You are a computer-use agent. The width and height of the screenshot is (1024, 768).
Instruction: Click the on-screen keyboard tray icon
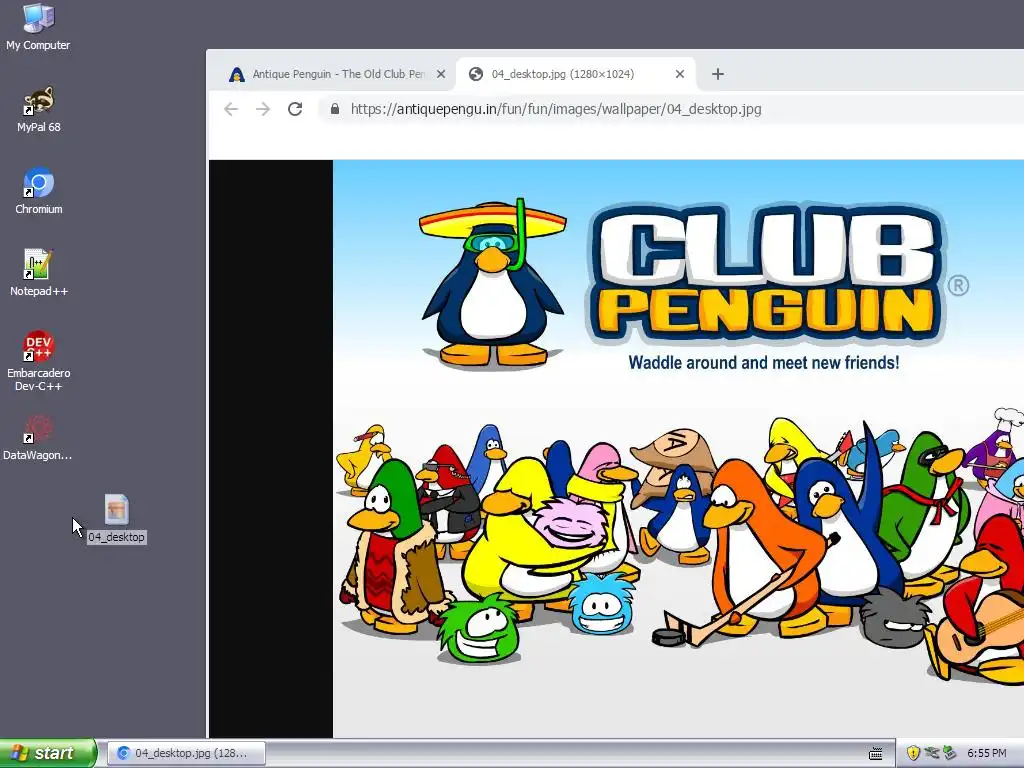click(876, 754)
